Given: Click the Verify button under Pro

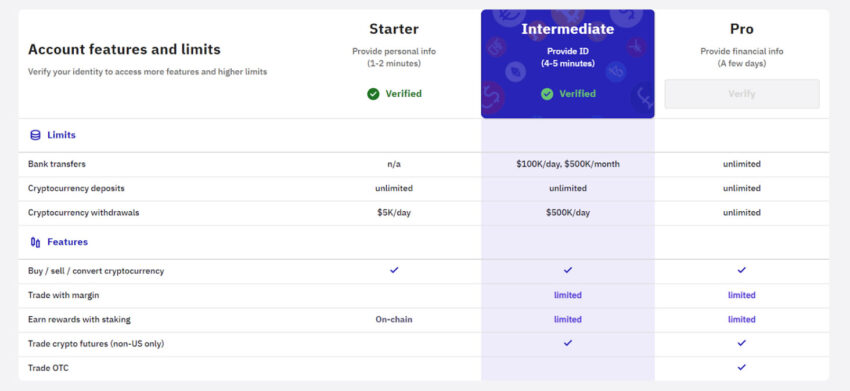Looking at the screenshot, I should [742, 94].
